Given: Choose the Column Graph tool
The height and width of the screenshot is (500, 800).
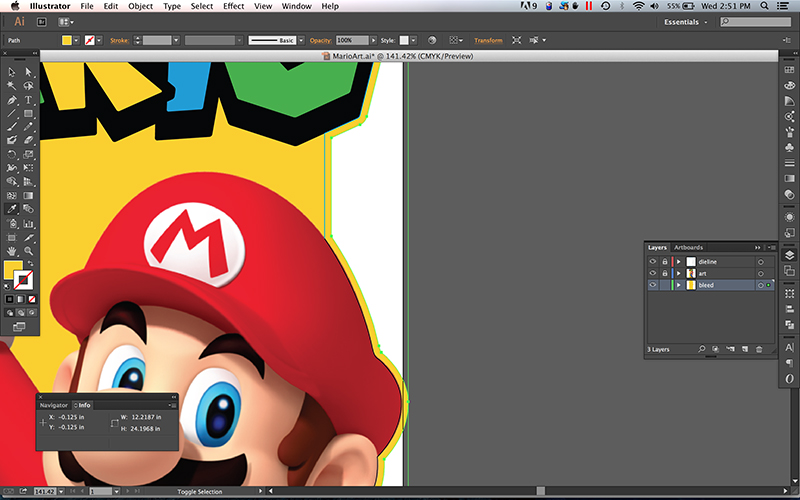Looking at the screenshot, I should coord(28,223).
